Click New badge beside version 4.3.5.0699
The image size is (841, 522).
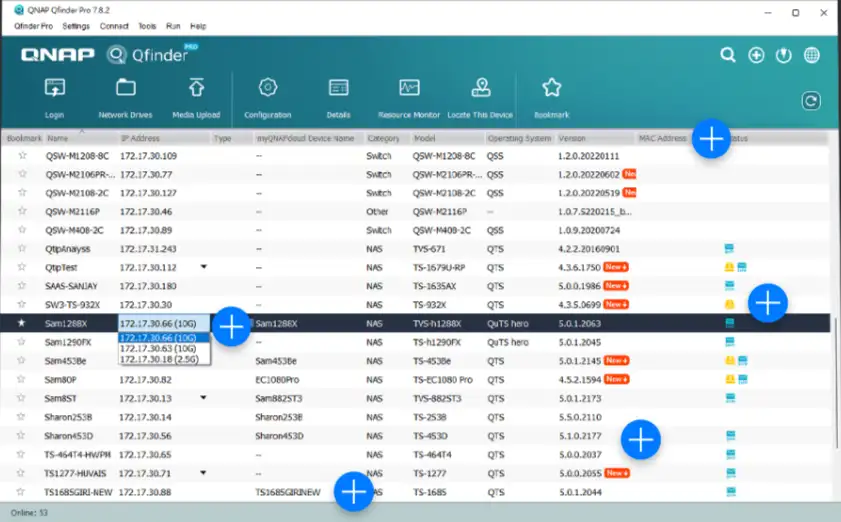[x=616, y=304]
